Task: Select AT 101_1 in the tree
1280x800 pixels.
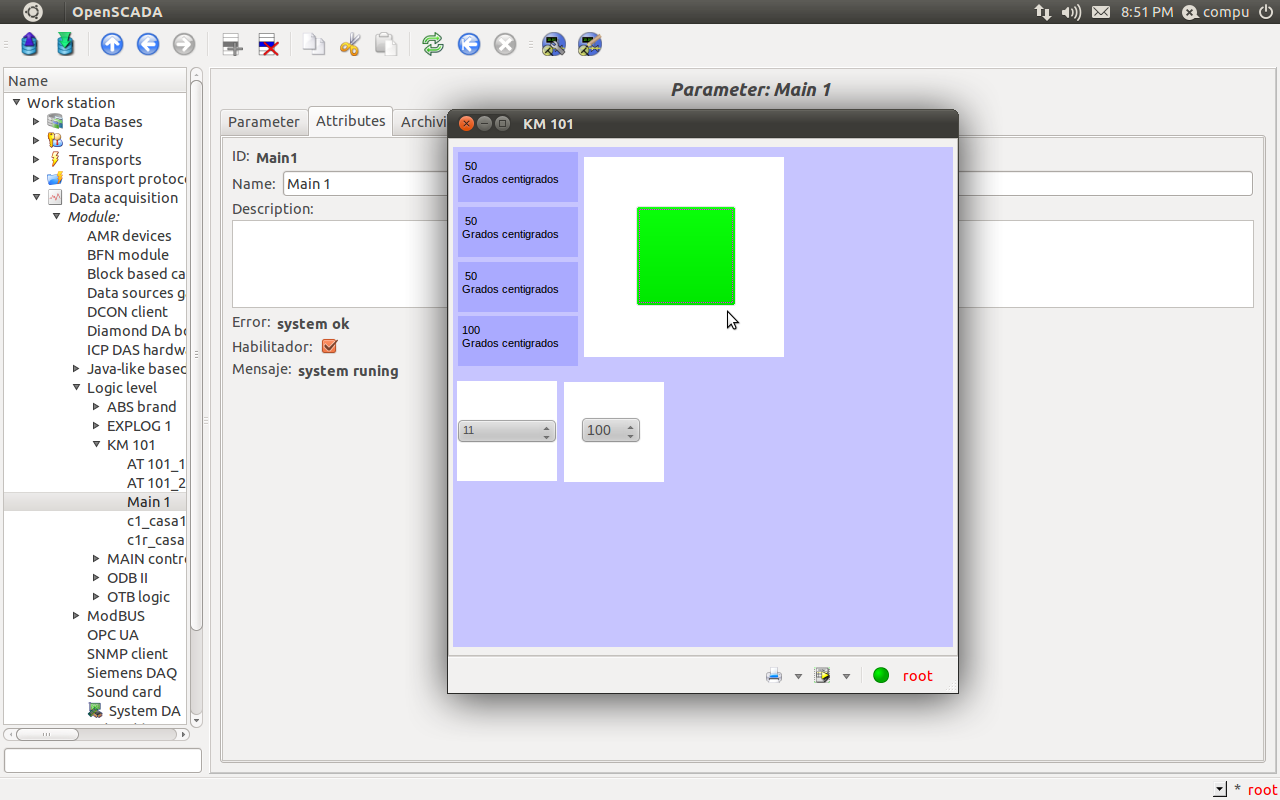Action: (155, 464)
